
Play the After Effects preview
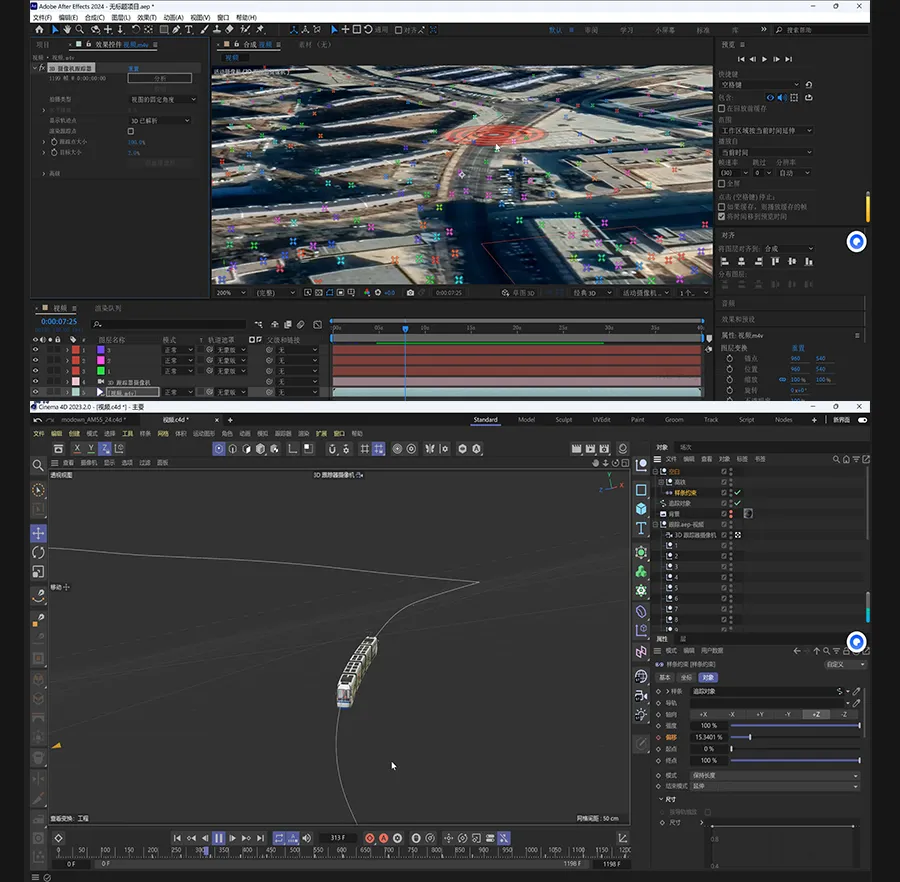(765, 59)
